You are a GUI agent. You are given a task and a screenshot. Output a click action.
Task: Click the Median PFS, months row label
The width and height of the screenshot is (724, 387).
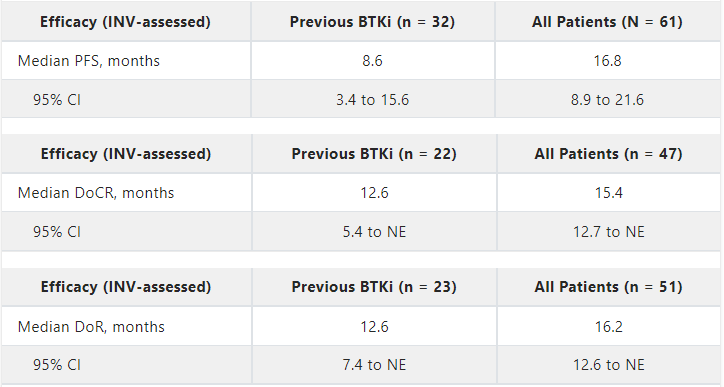click(89, 60)
